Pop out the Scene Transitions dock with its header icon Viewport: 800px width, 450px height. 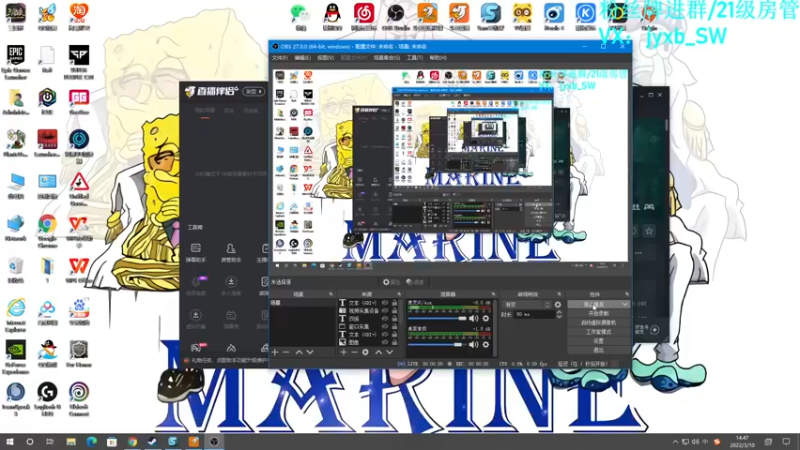559,294
